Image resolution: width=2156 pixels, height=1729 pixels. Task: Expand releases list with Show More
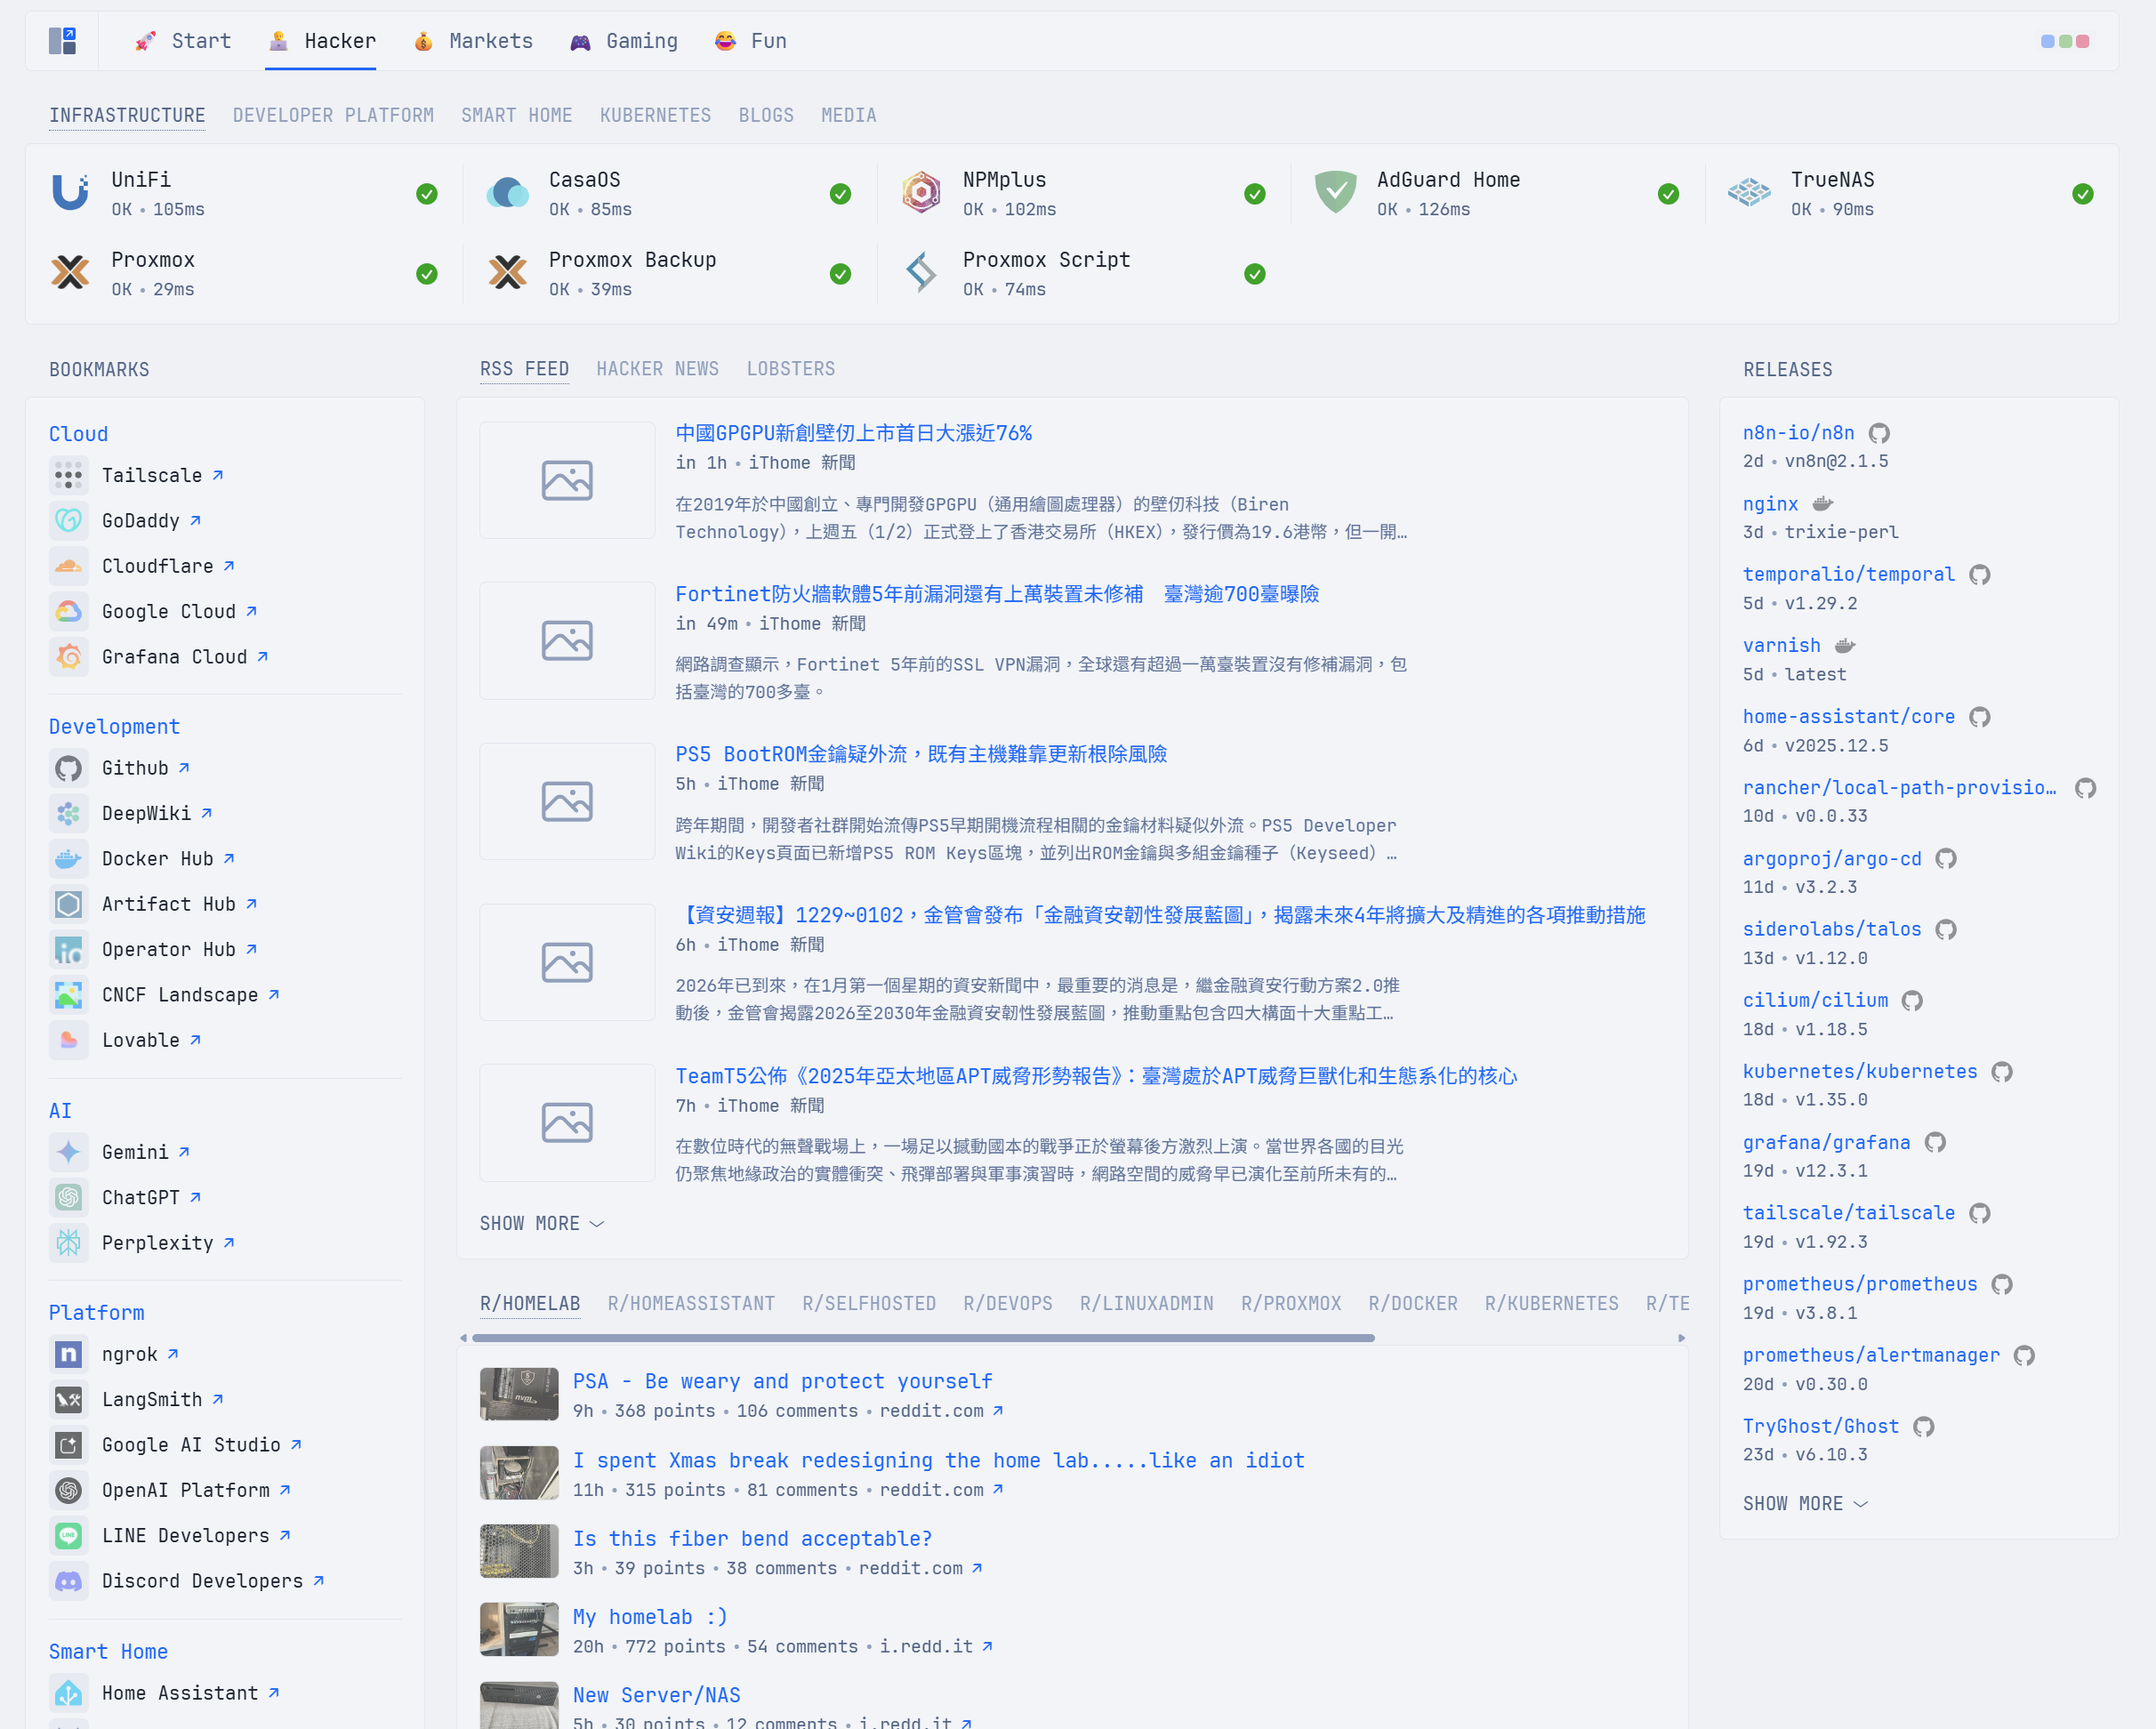click(x=1805, y=1503)
